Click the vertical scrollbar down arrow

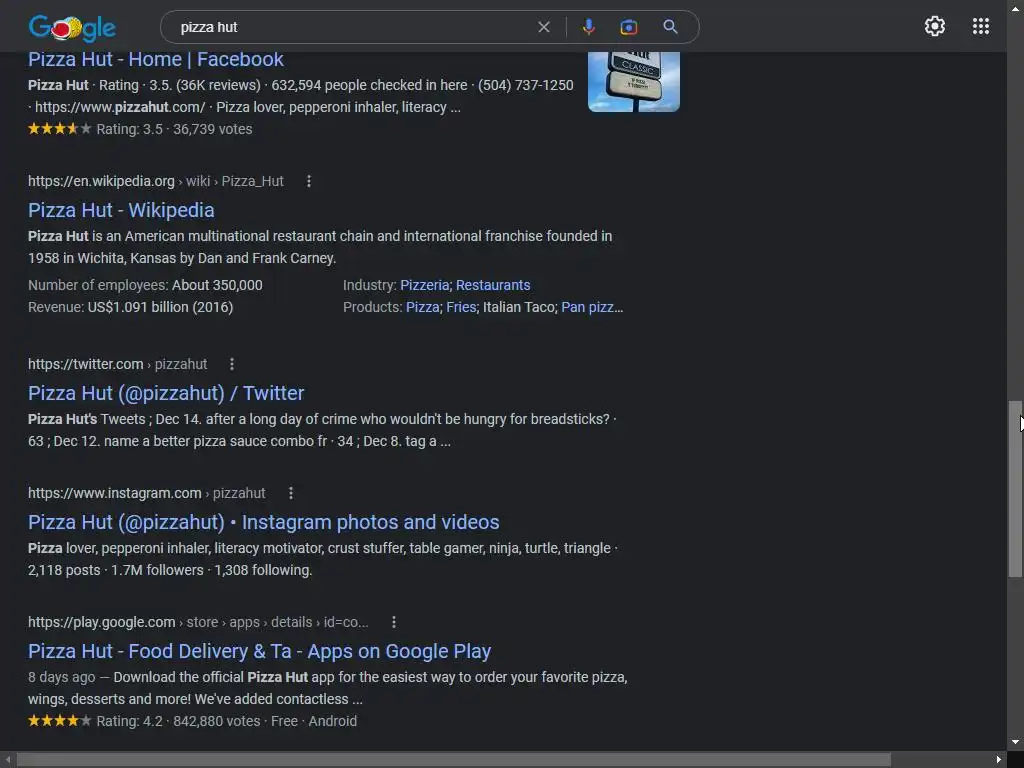coord(1015,742)
